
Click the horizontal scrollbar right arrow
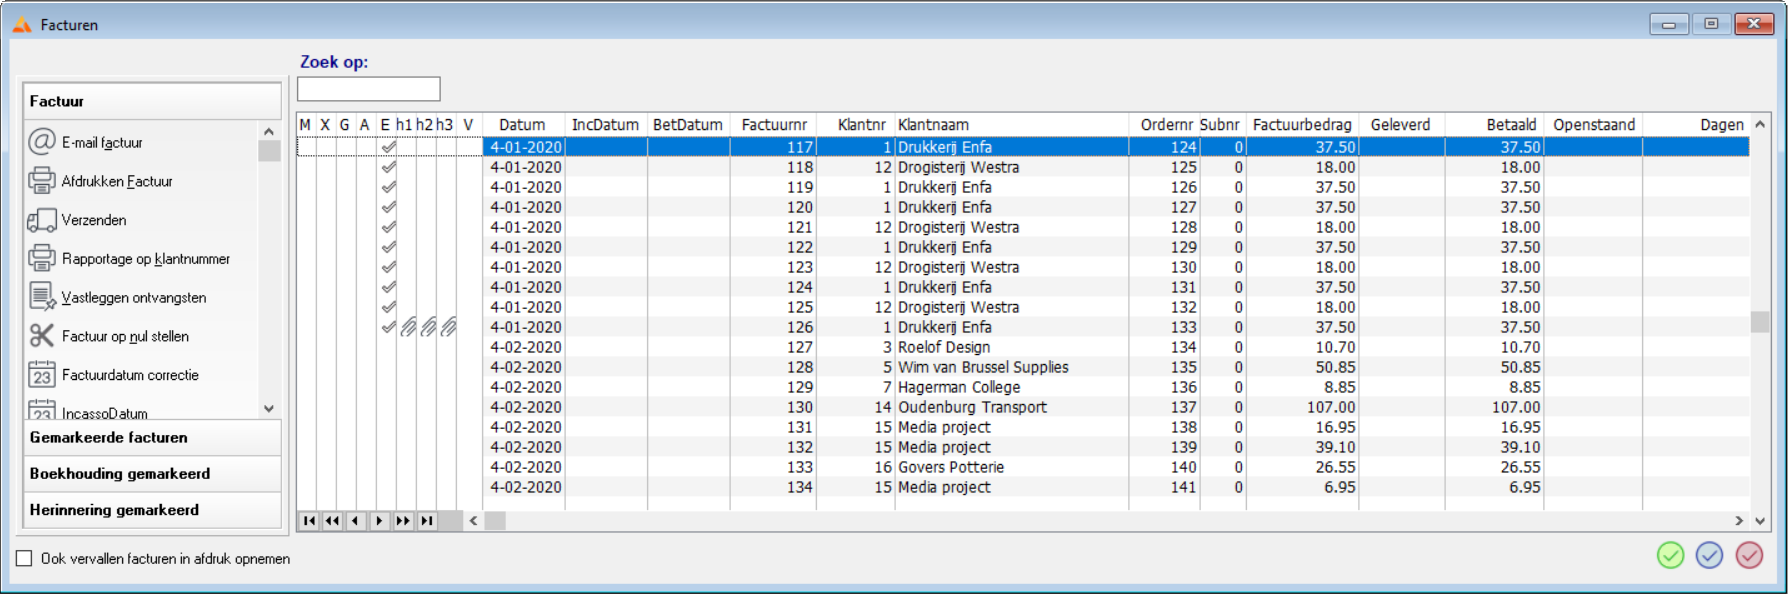click(1738, 521)
